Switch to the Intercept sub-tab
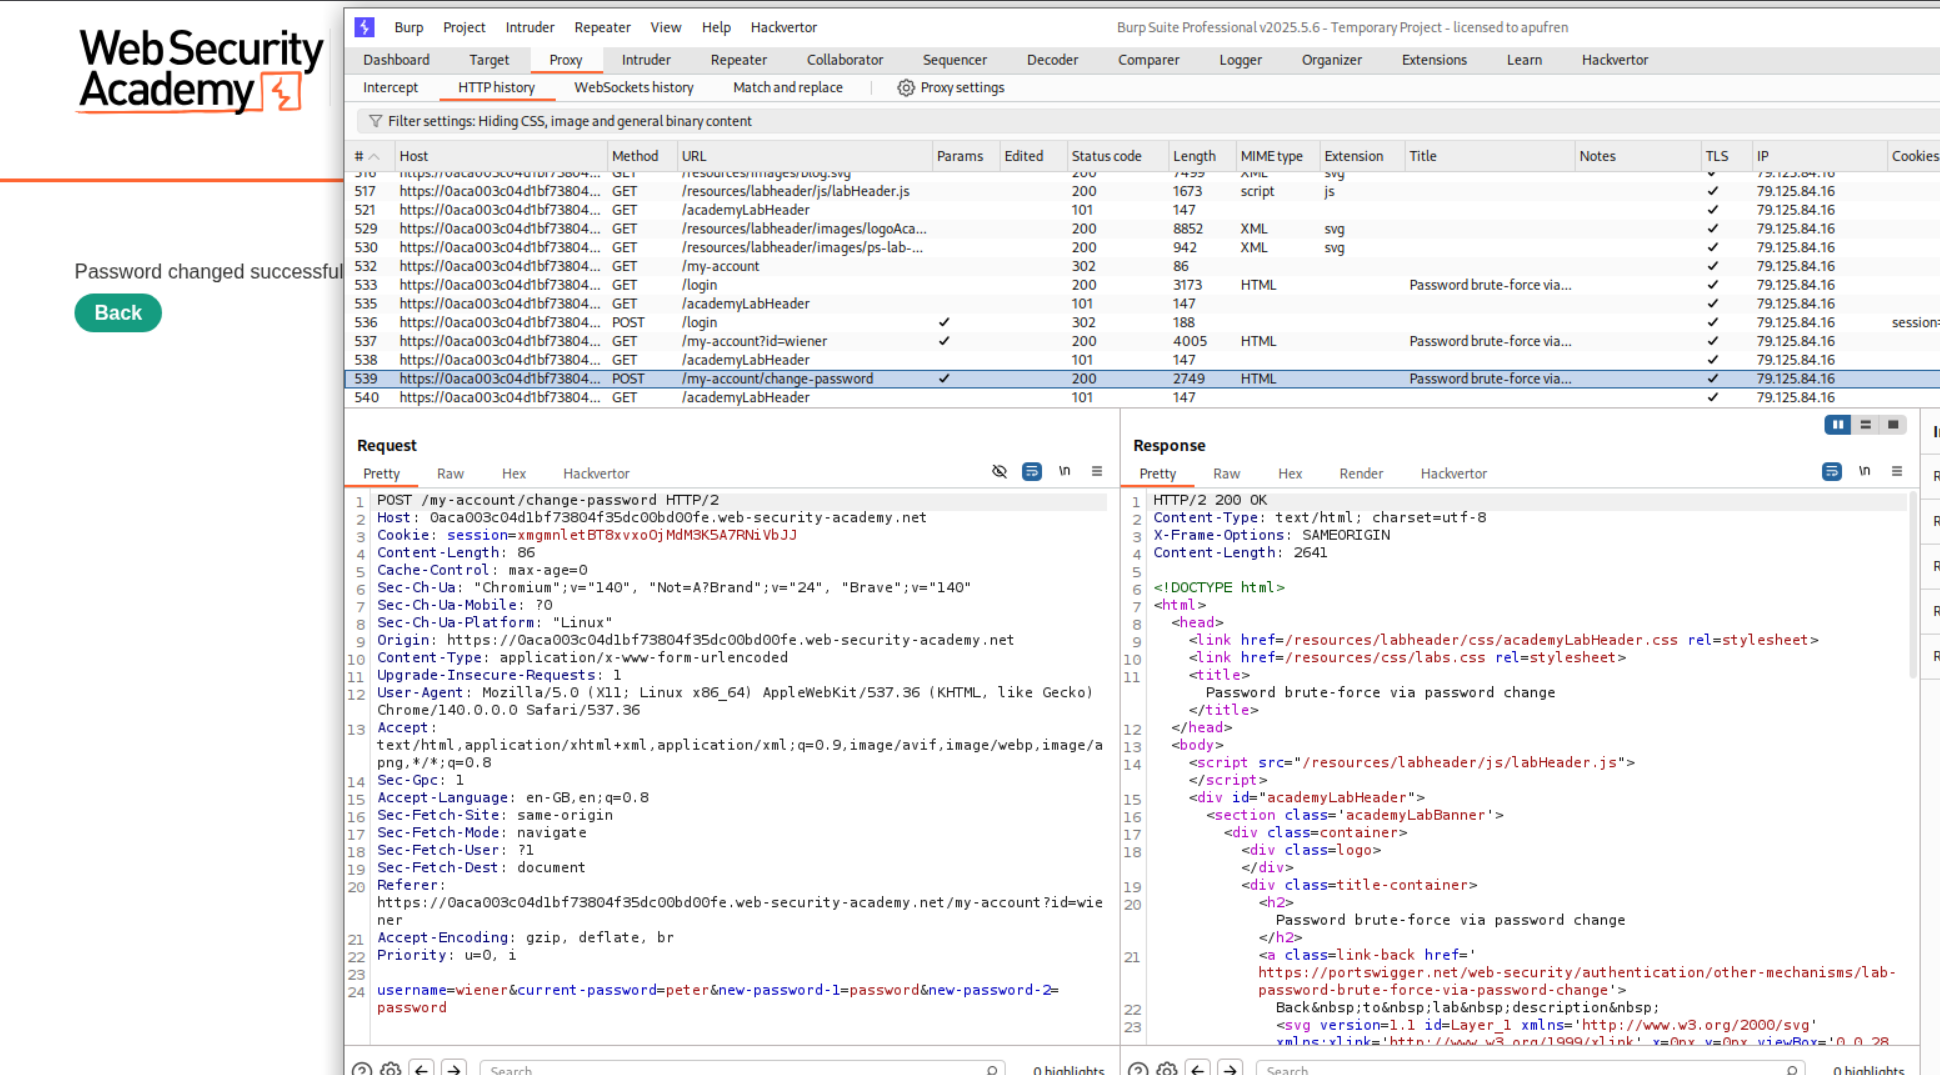Viewport: 1940px width, 1075px height. tap(390, 88)
